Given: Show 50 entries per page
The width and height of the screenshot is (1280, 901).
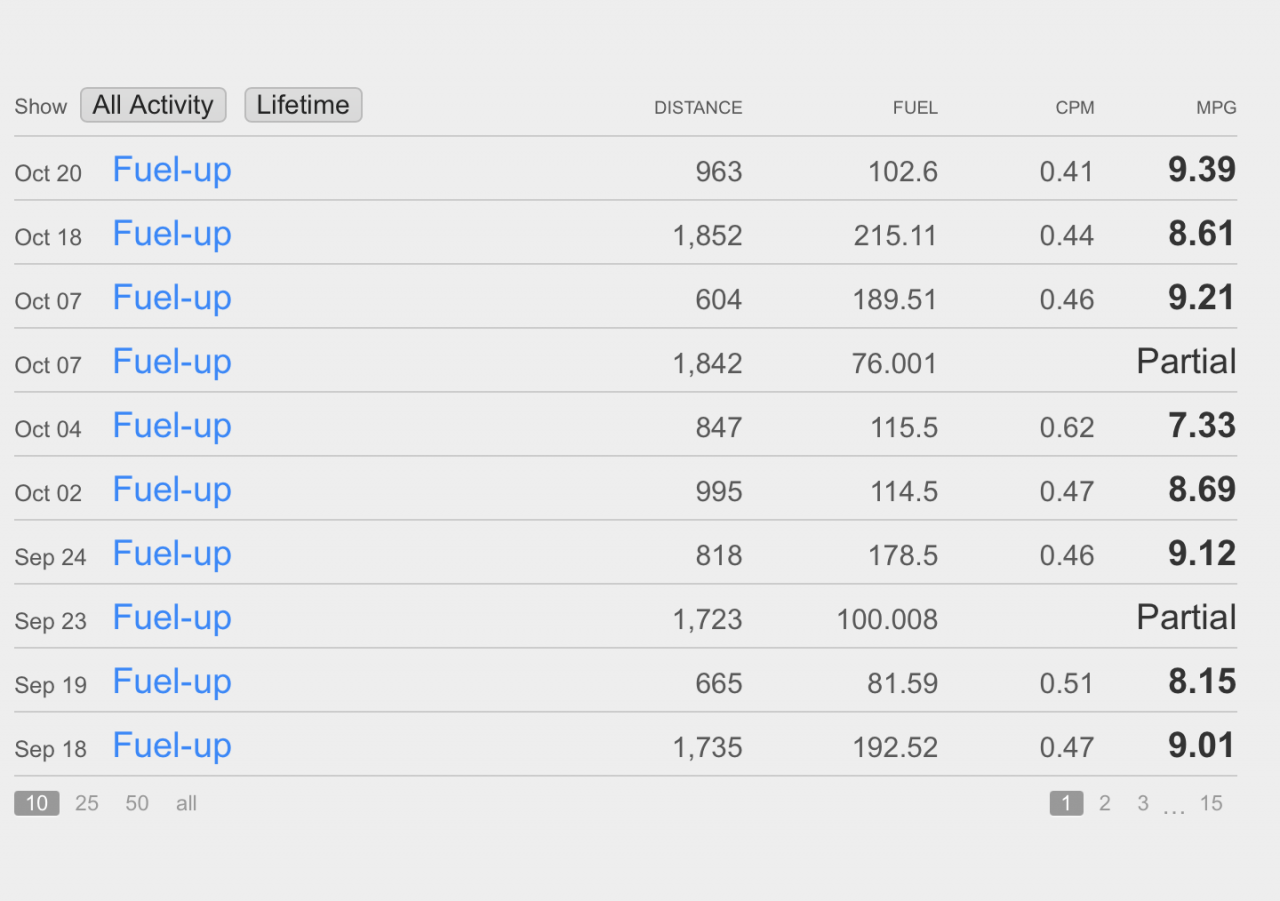Looking at the screenshot, I should [137, 803].
